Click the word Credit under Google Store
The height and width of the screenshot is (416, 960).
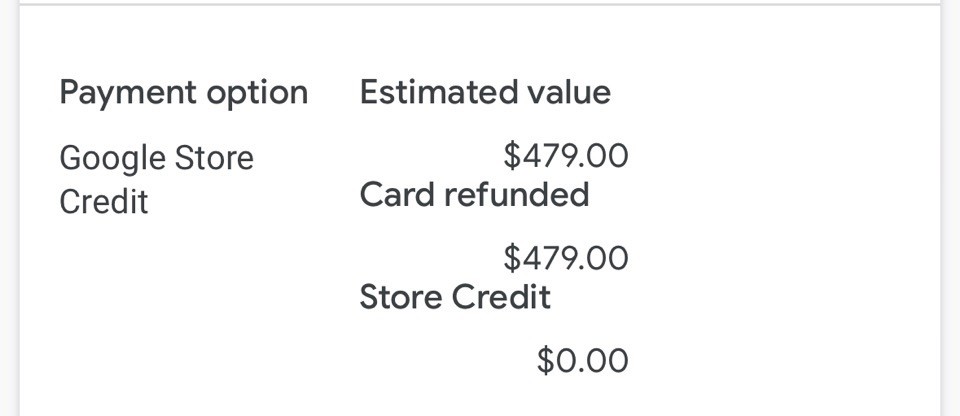(103, 202)
